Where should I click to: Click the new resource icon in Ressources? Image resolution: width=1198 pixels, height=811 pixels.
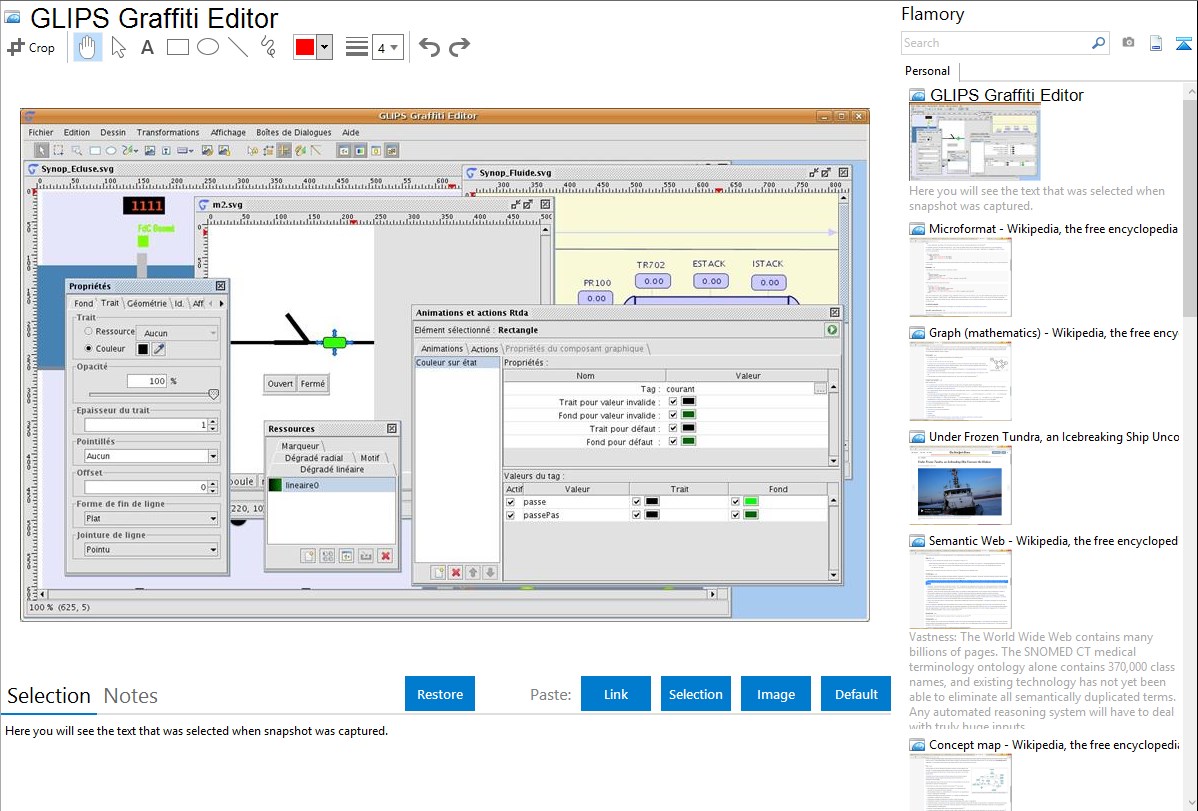click(308, 556)
